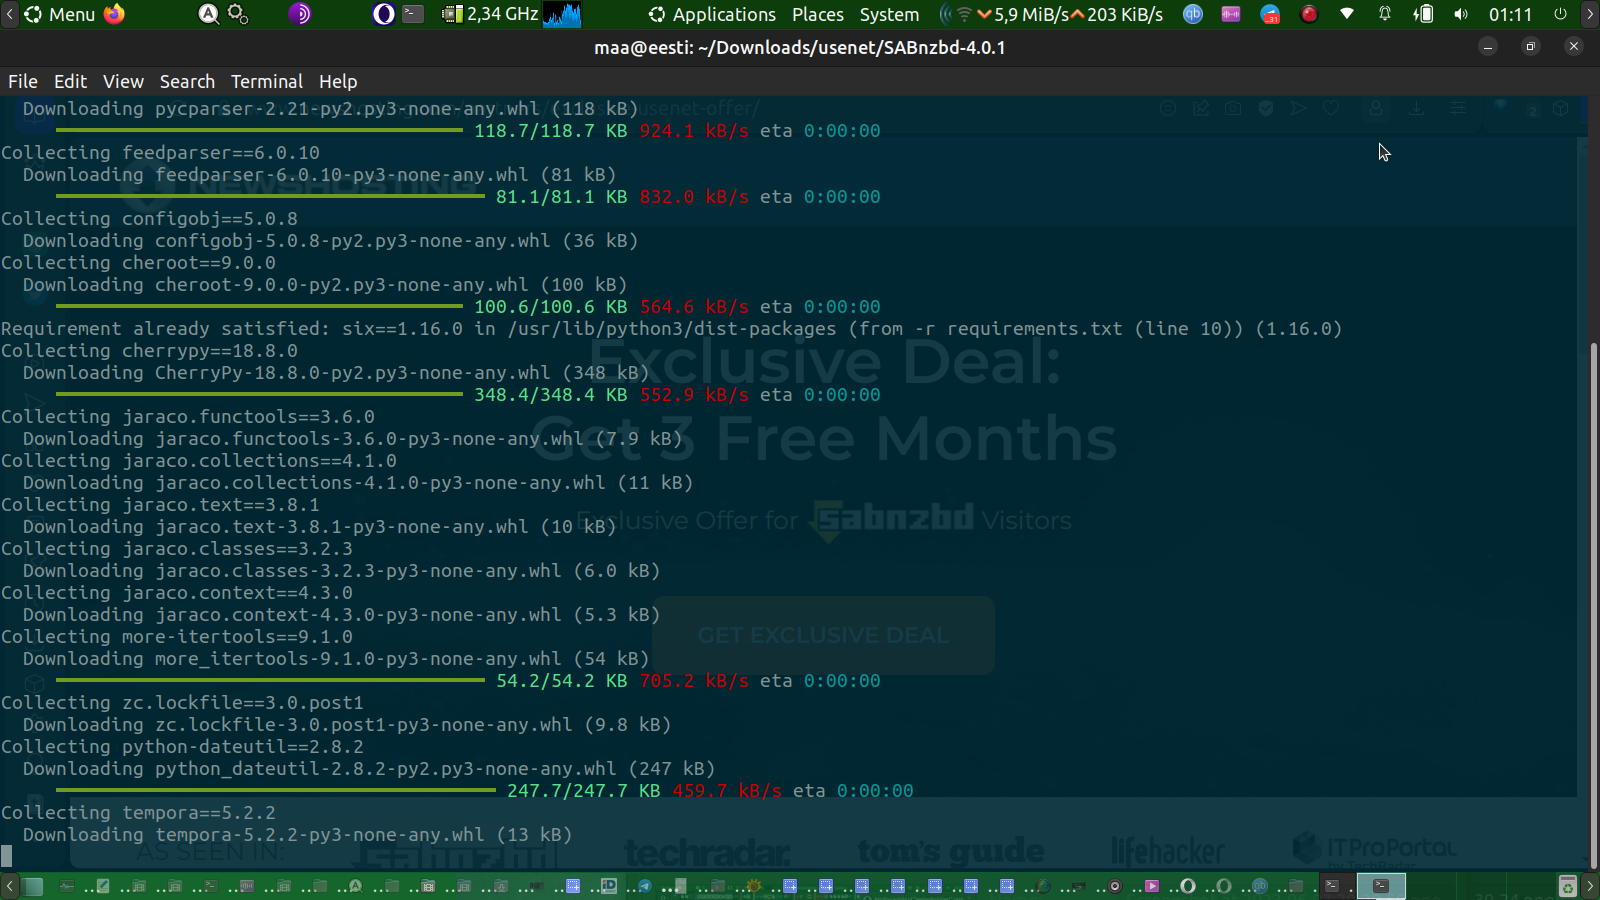Click the red record tray icon
1600x900 pixels.
click(x=1308, y=14)
